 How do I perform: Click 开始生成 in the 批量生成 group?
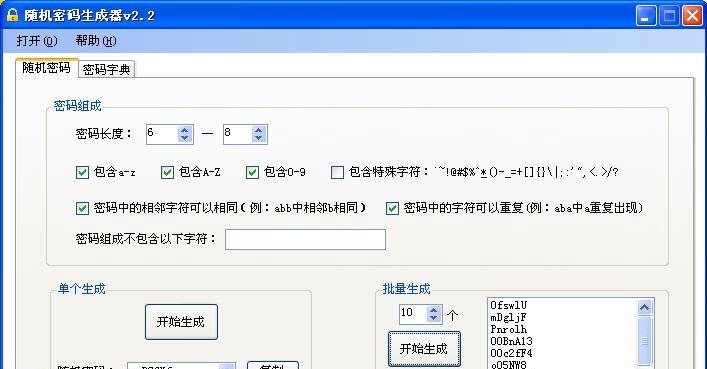424,349
